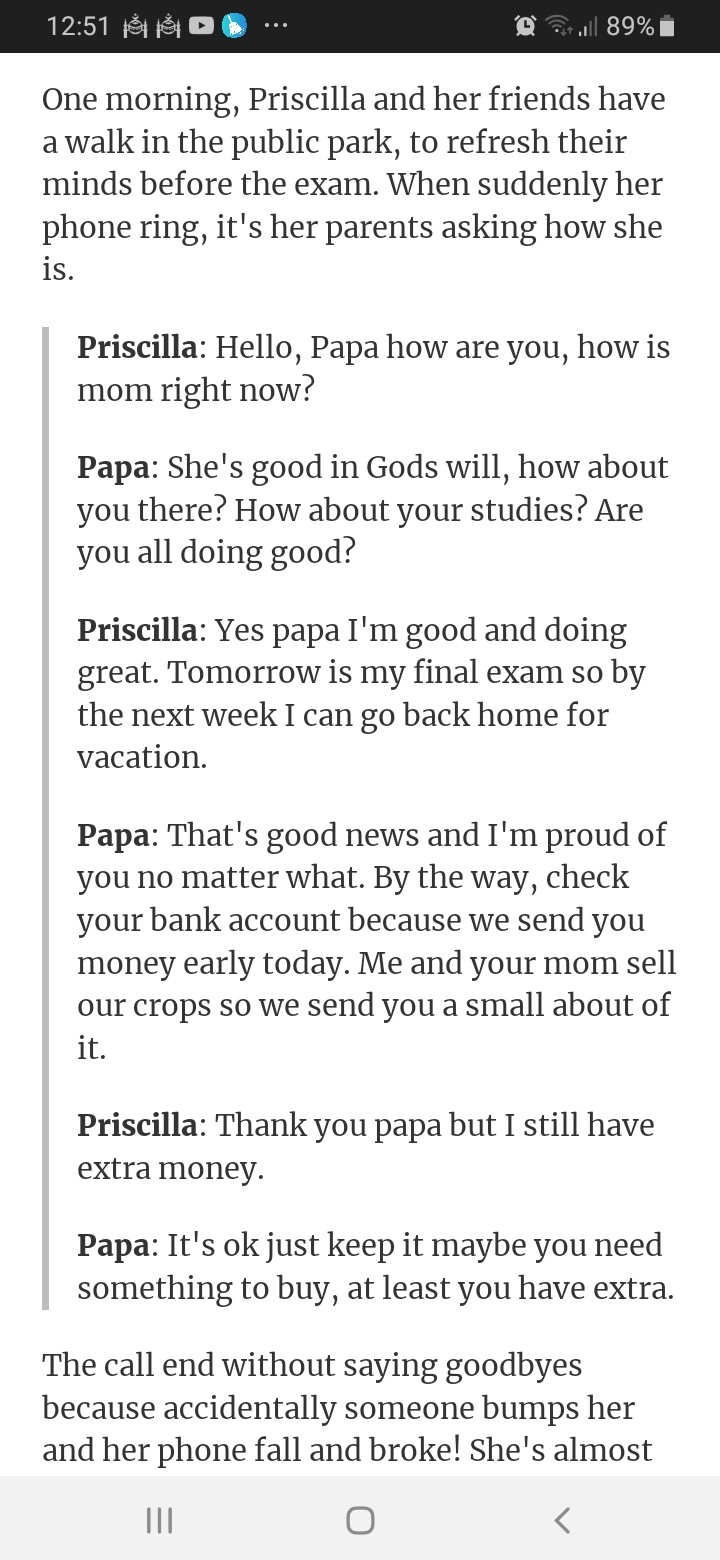The height and width of the screenshot is (1560, 720).
Task: Tap the blue cleaner app notification icon
Action: coord(234,27)
